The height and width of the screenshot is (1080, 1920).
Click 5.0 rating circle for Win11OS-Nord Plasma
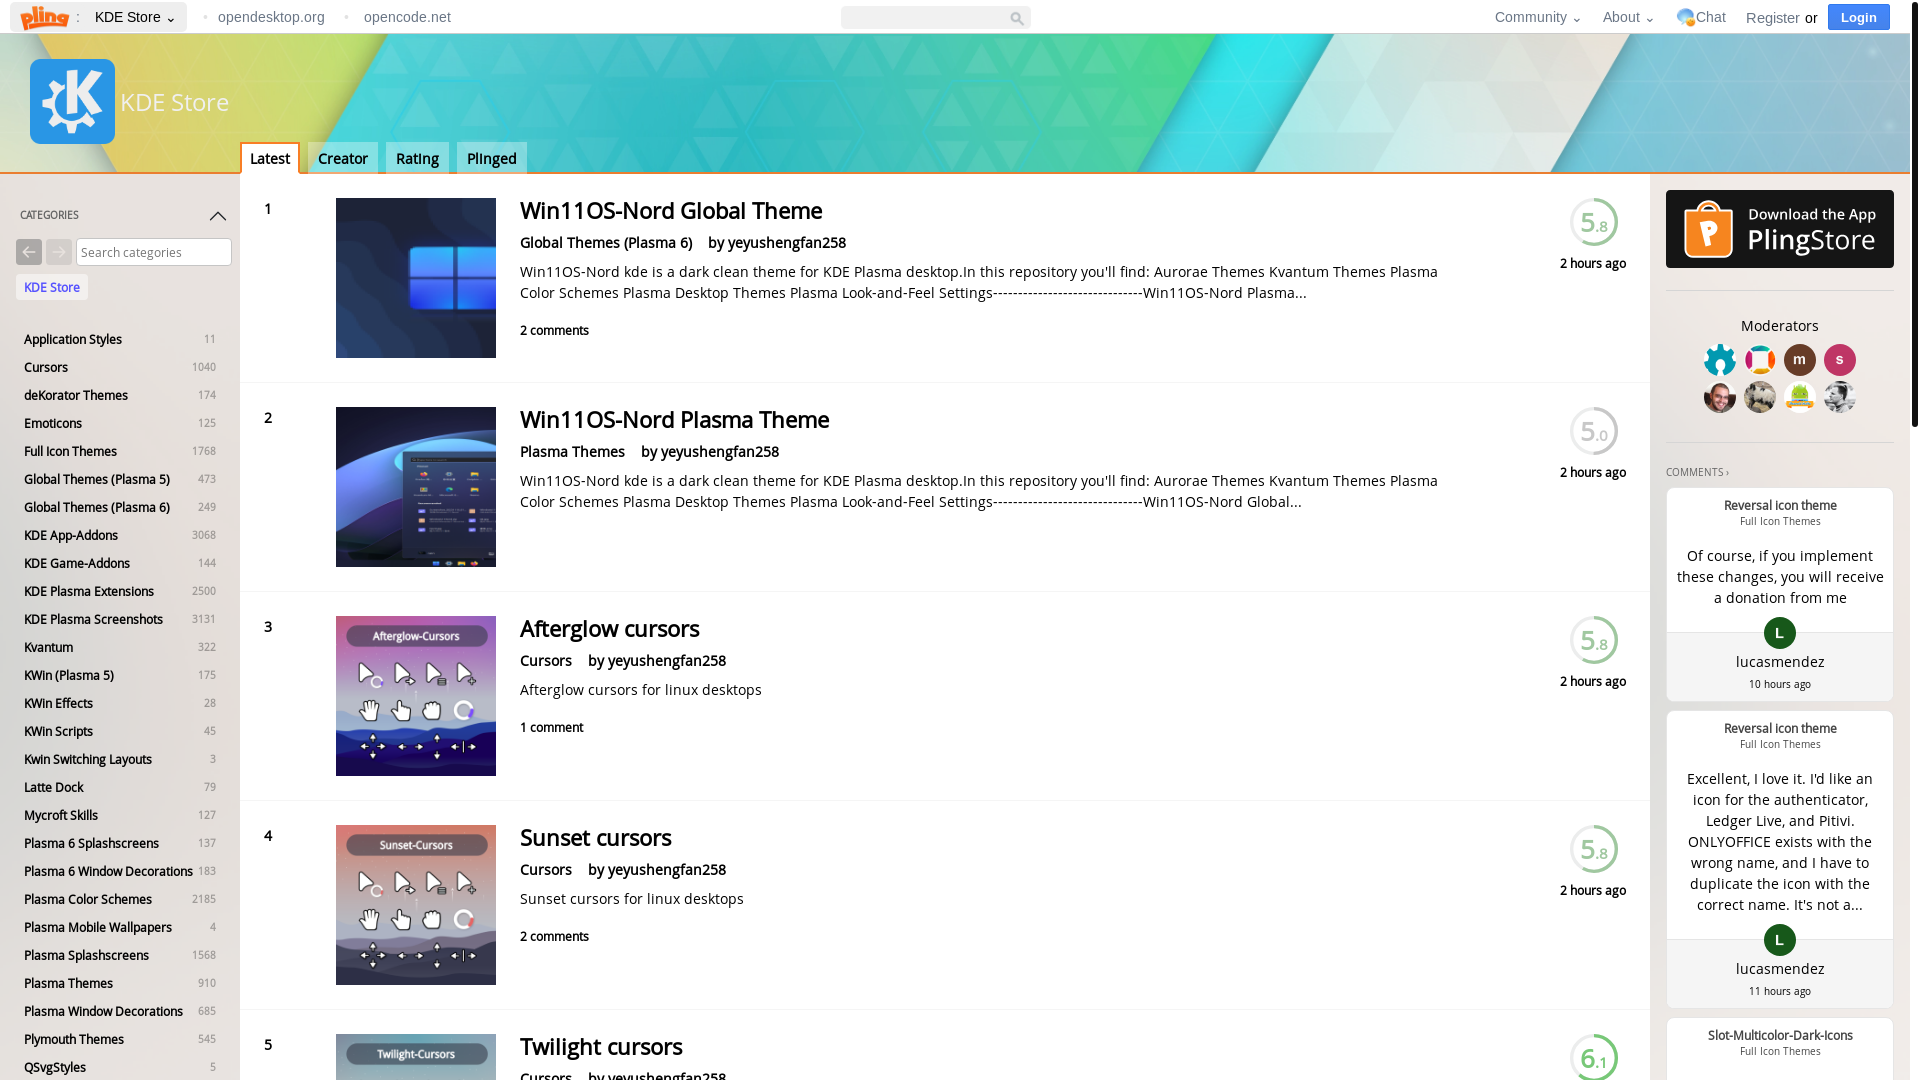pyautogui.click(x=1593, y=431)
